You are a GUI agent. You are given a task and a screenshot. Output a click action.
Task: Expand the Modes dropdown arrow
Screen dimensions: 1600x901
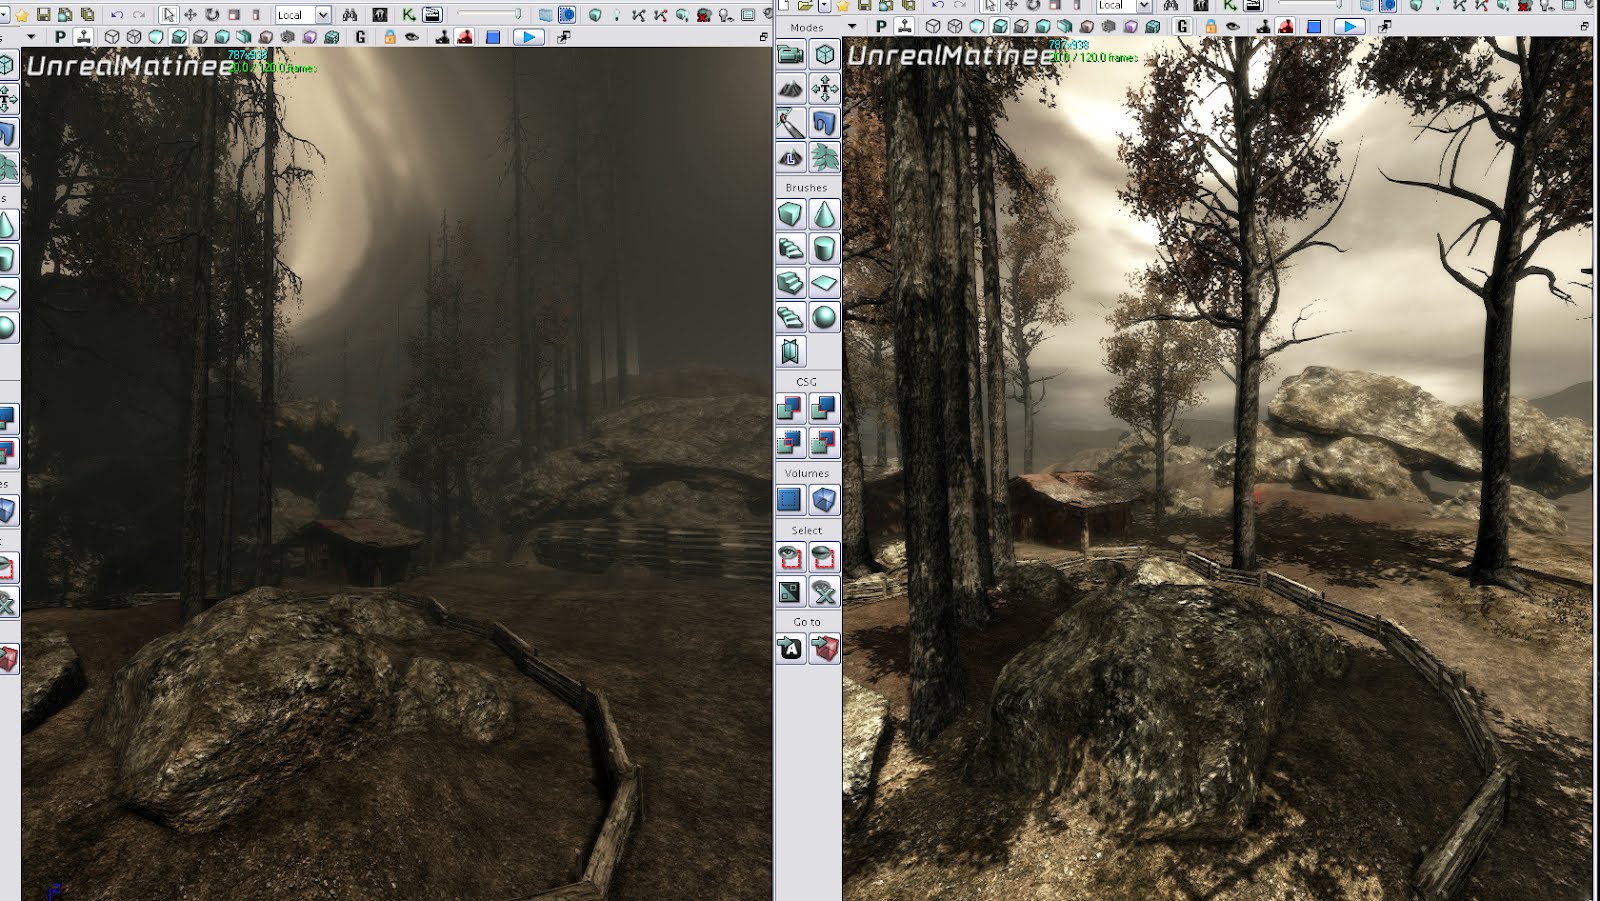click(x=852, y=27)
